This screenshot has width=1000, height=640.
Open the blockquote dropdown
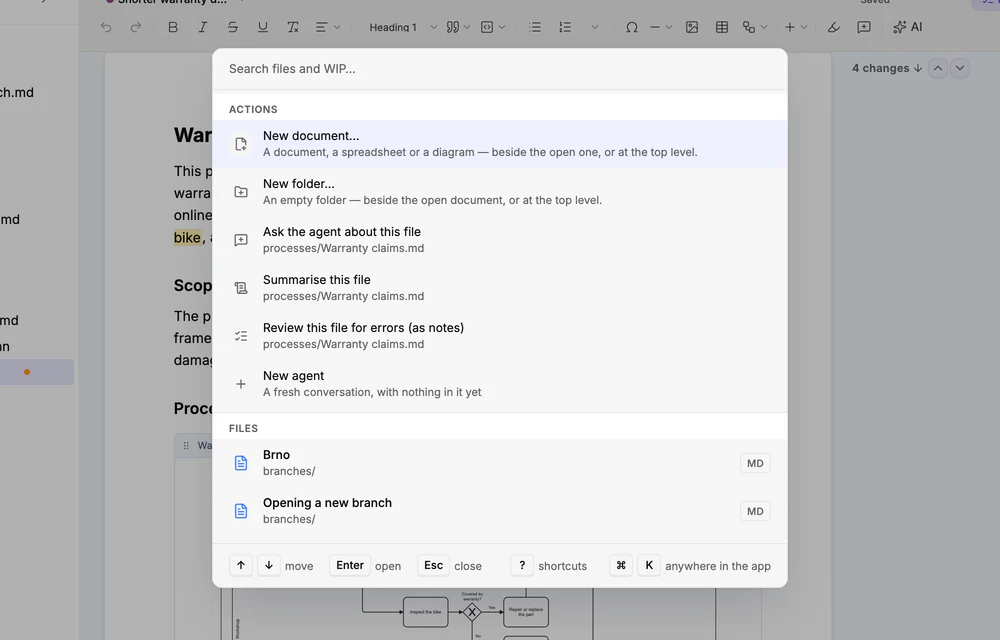[x=459, y=27]
